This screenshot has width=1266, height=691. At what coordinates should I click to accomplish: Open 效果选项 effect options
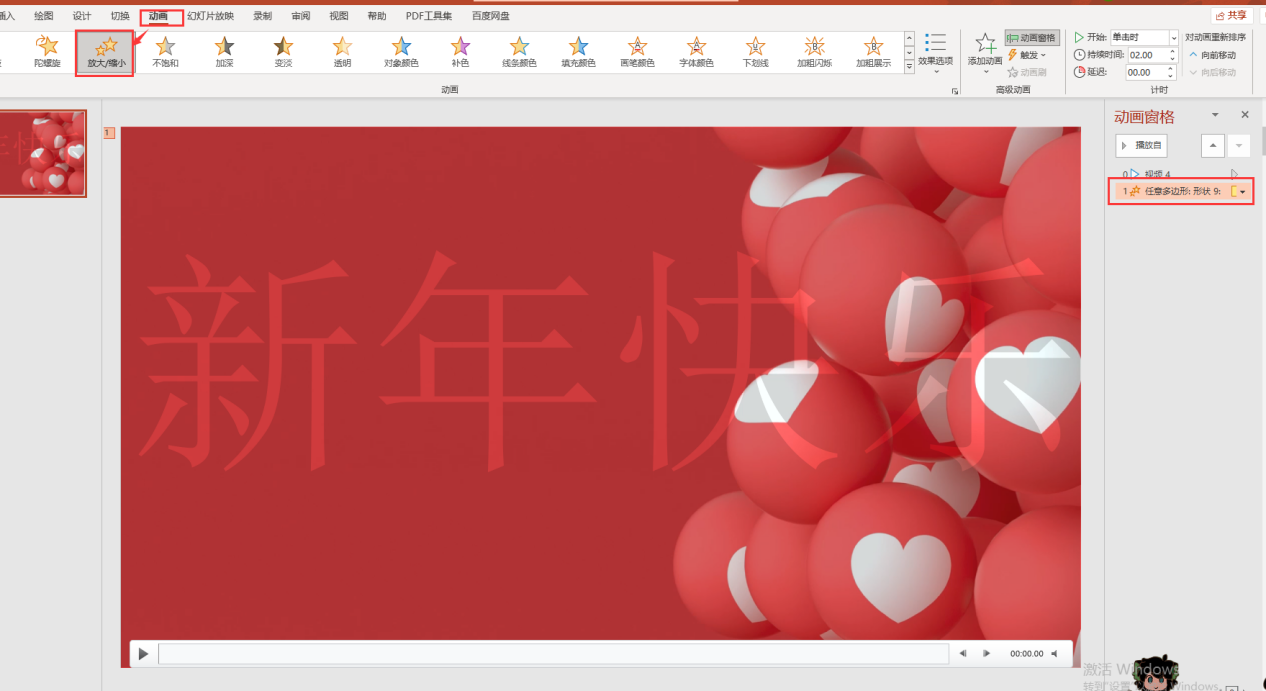click(935, 52)
